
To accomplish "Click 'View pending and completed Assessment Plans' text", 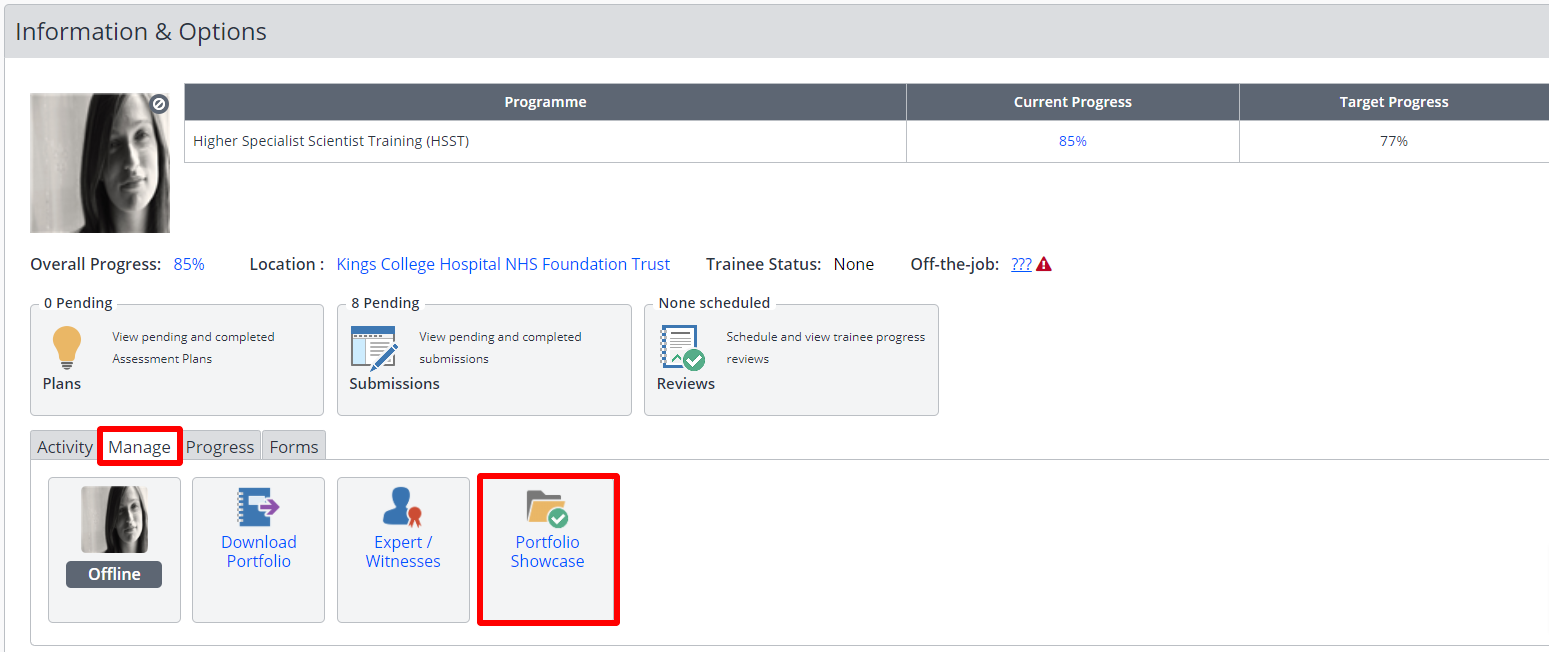I will [193, 348].
